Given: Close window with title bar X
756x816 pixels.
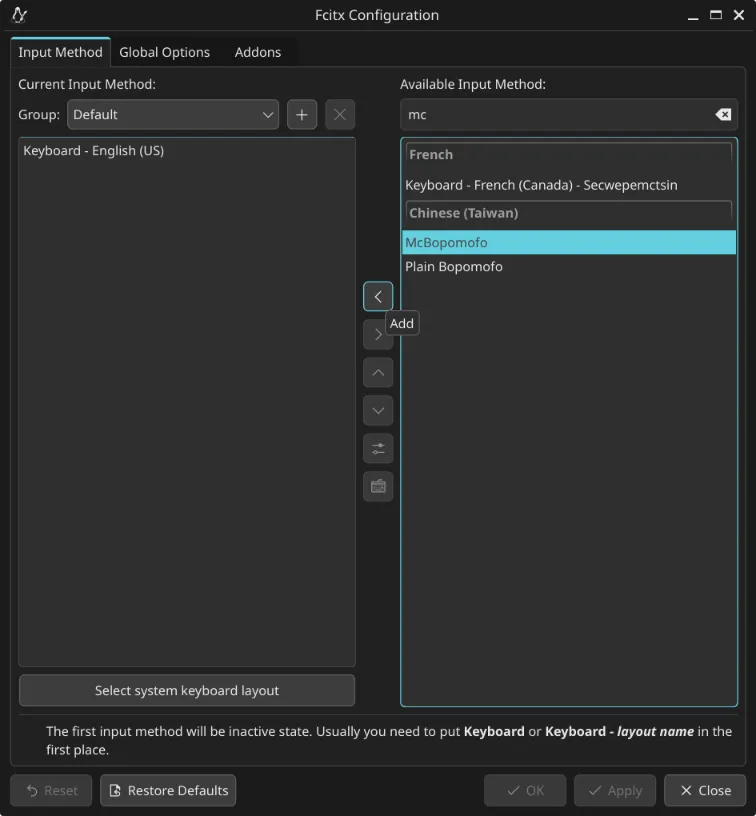Looking at the screenshot, I should (739, 15).
